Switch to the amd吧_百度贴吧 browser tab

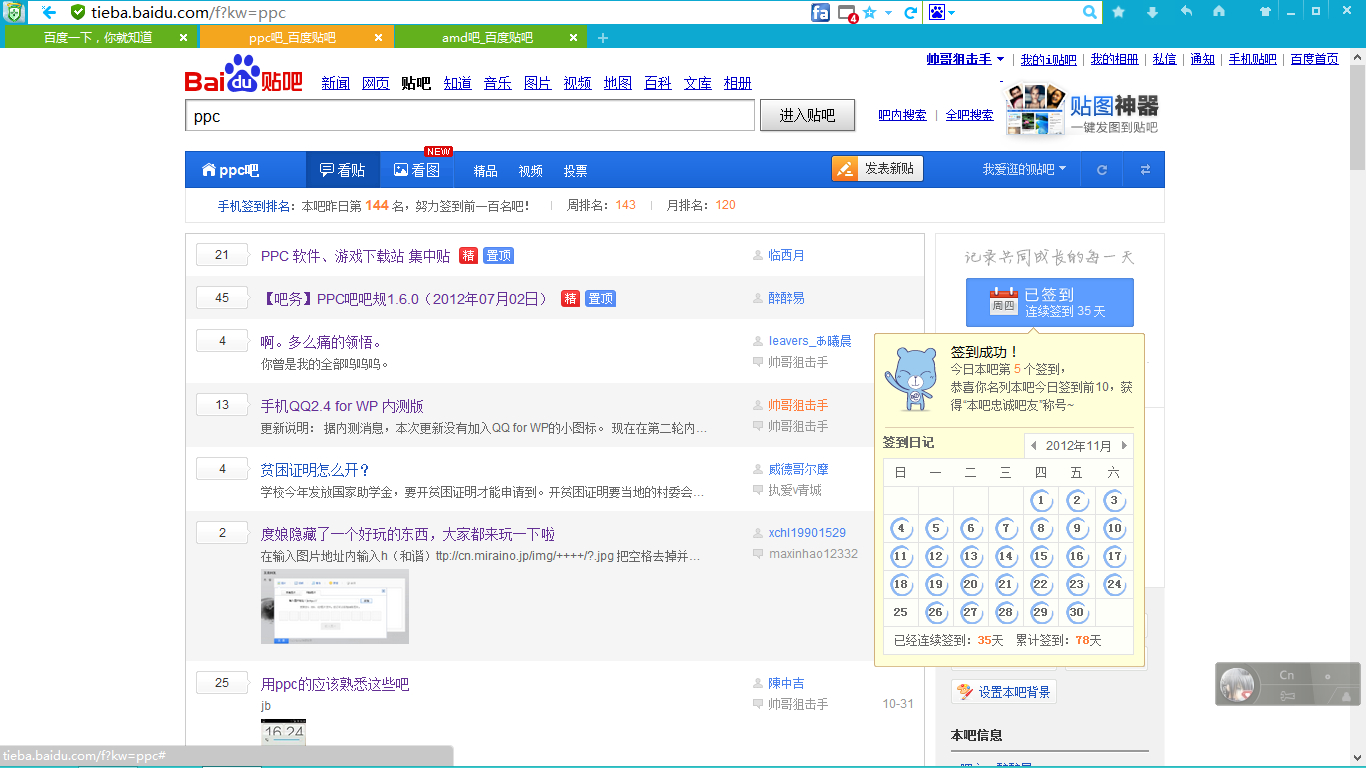487,38
